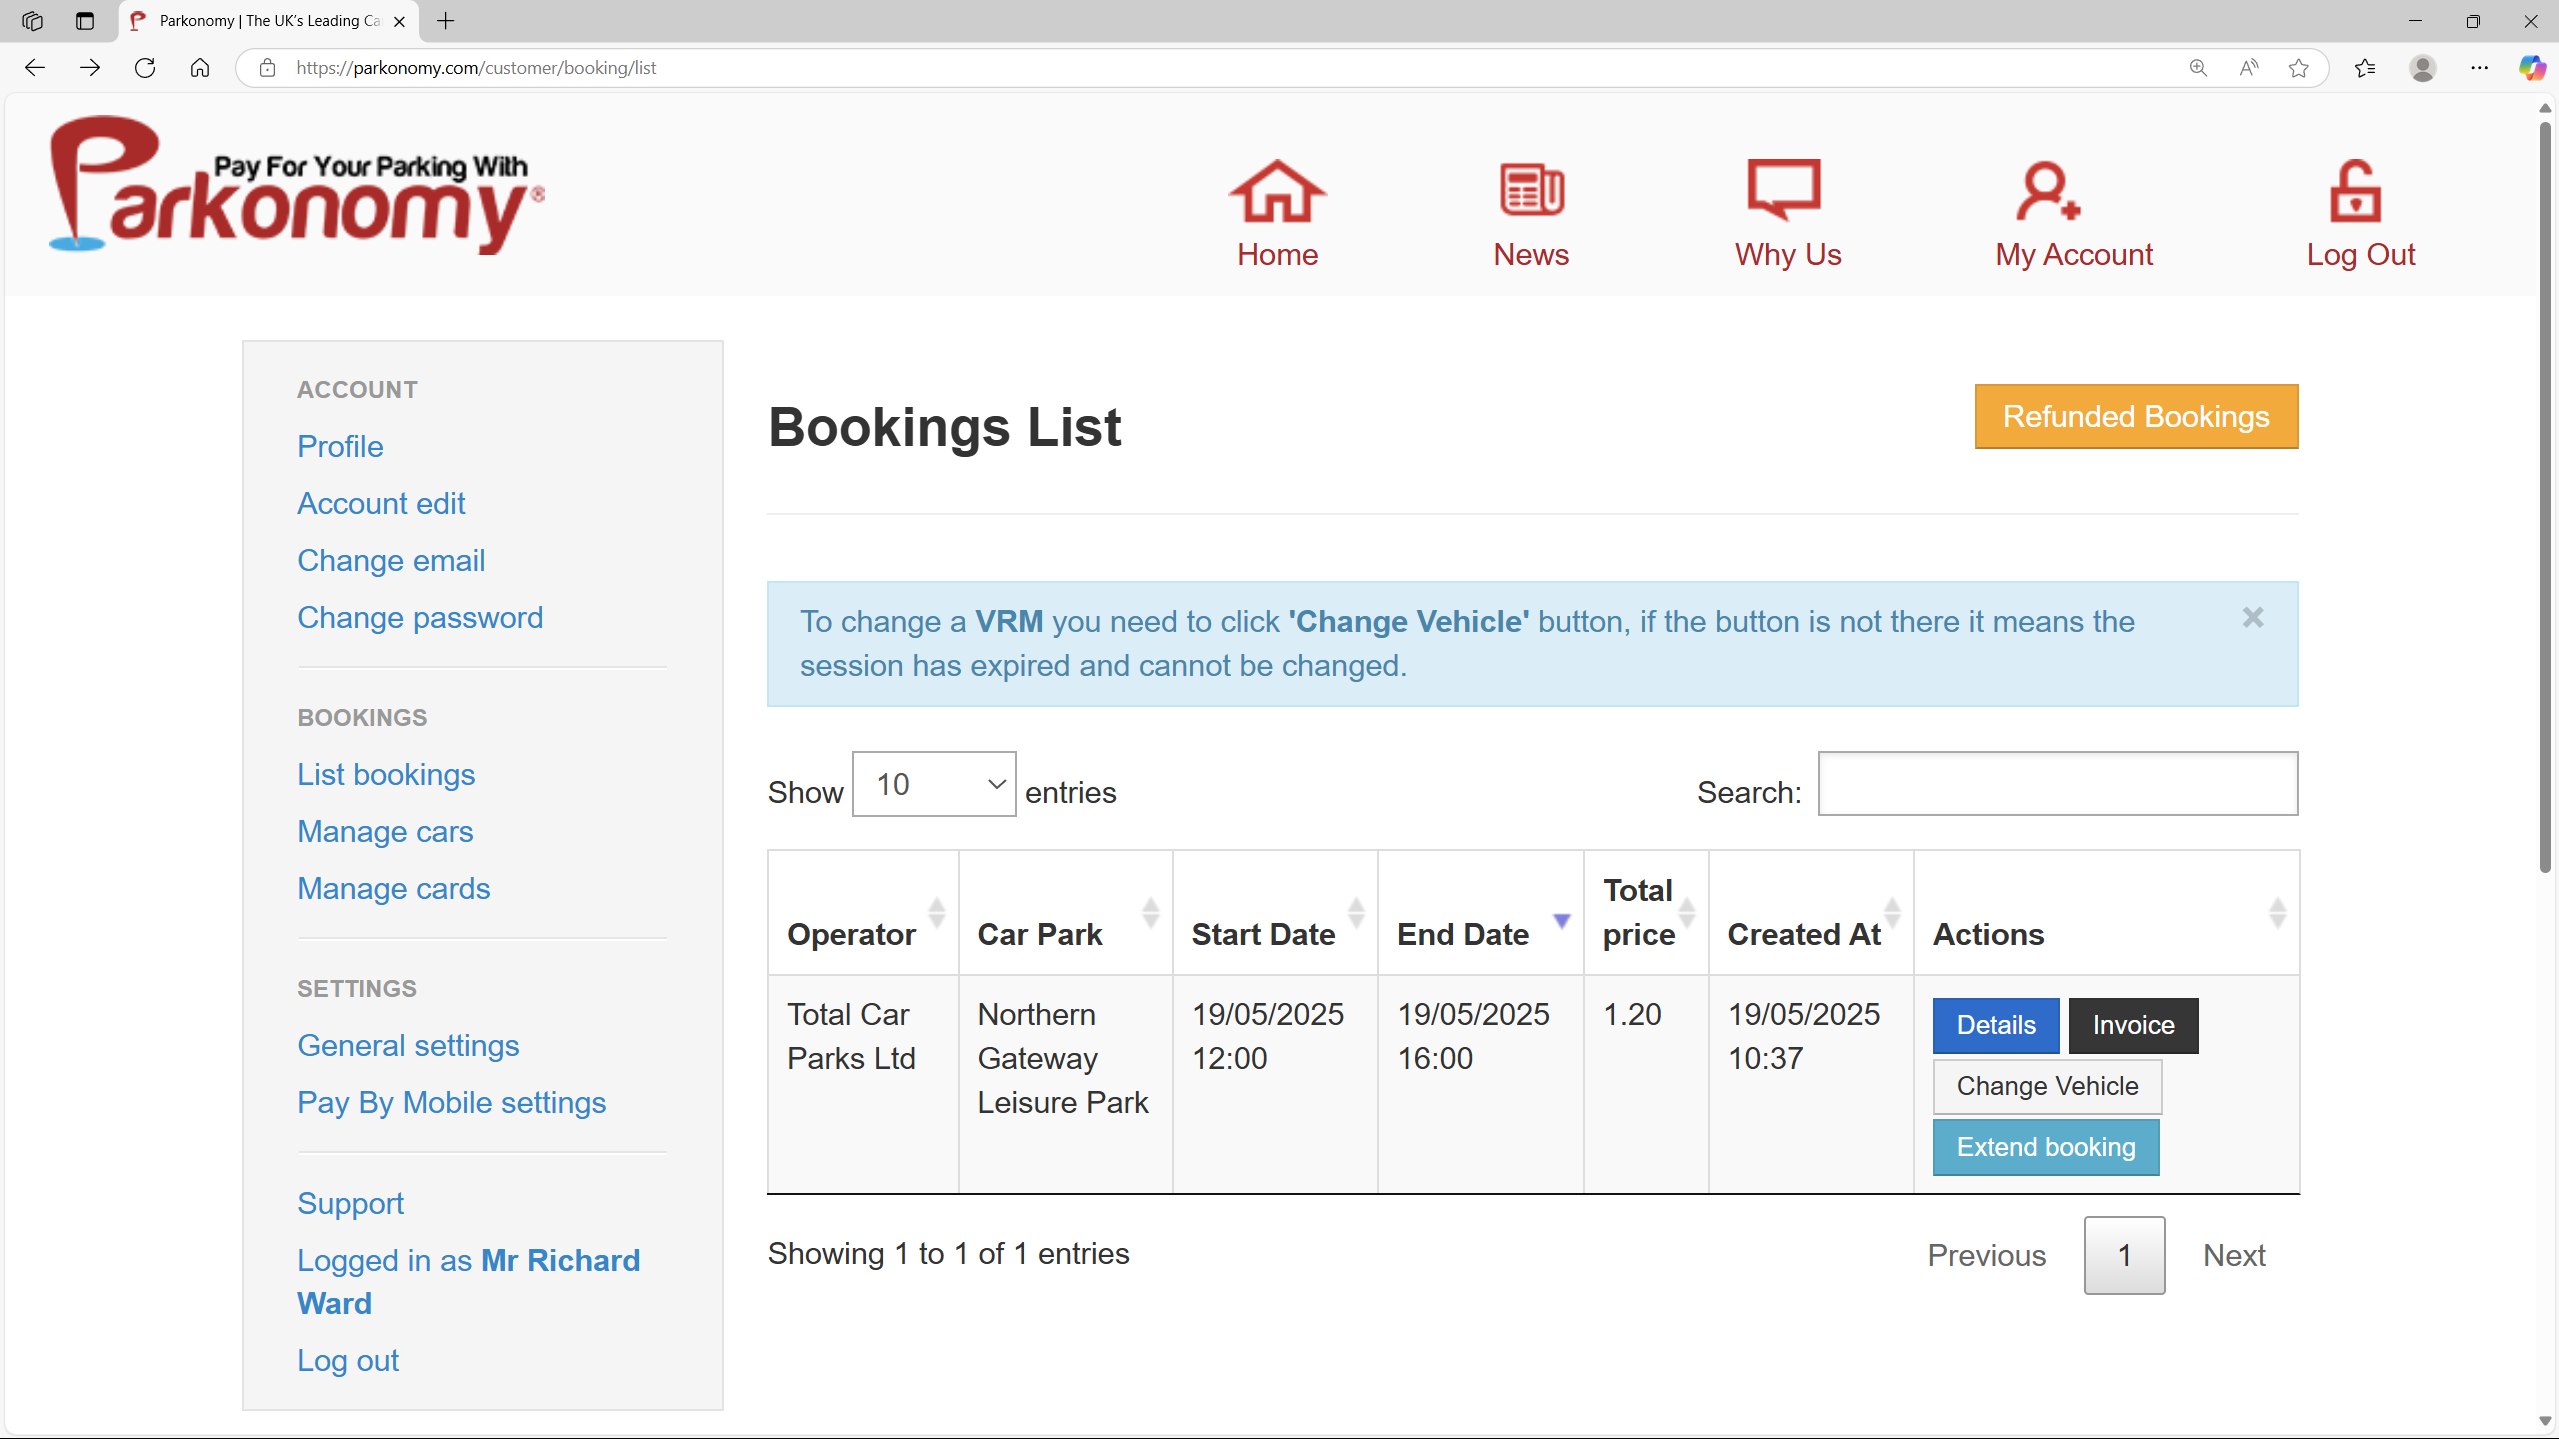Click the Search input field
2559x1439 pixels.
2058,783
